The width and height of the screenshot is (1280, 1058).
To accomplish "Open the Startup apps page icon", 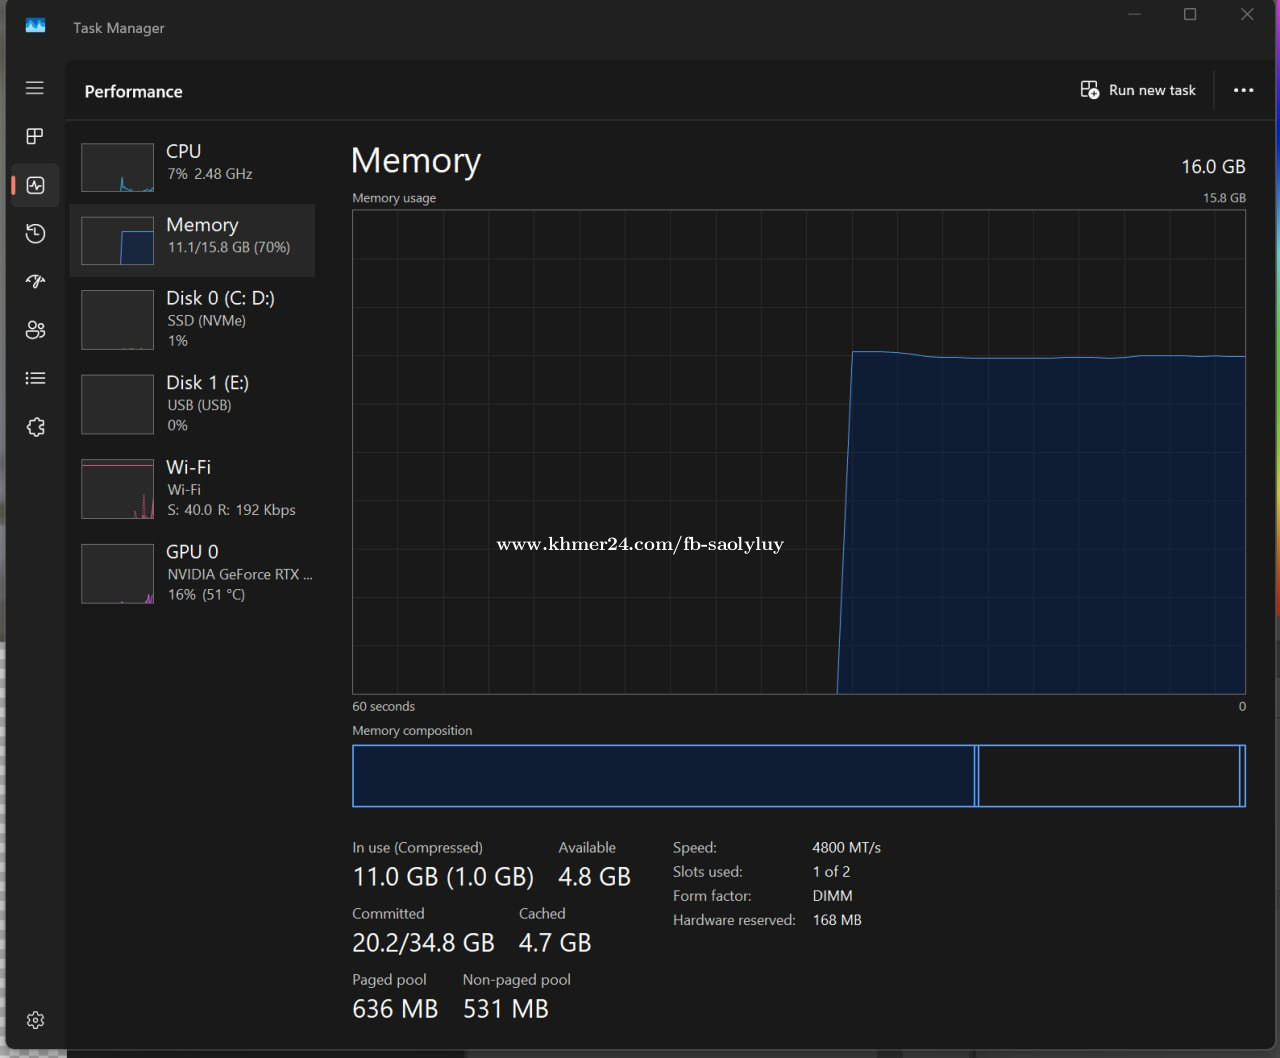I will (35, 281).
